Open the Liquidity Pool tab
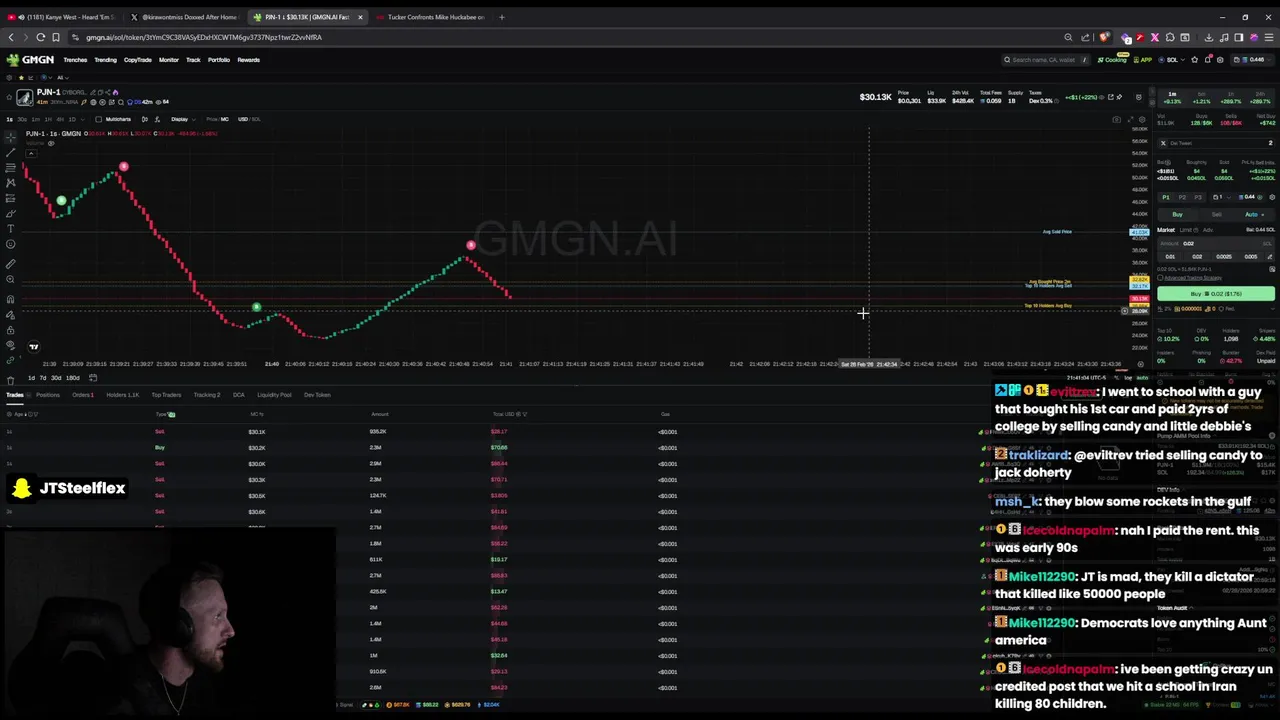The width and height of the screenshot is (1280, 720). point(274,395)
